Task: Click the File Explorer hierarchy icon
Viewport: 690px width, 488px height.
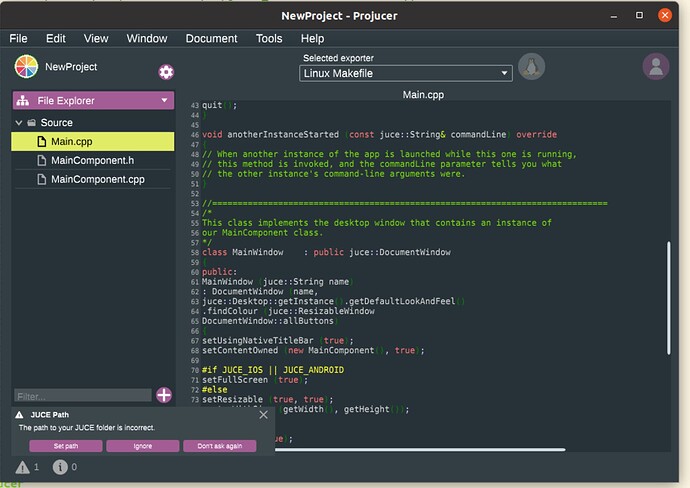Action: [x=23, y=101]
